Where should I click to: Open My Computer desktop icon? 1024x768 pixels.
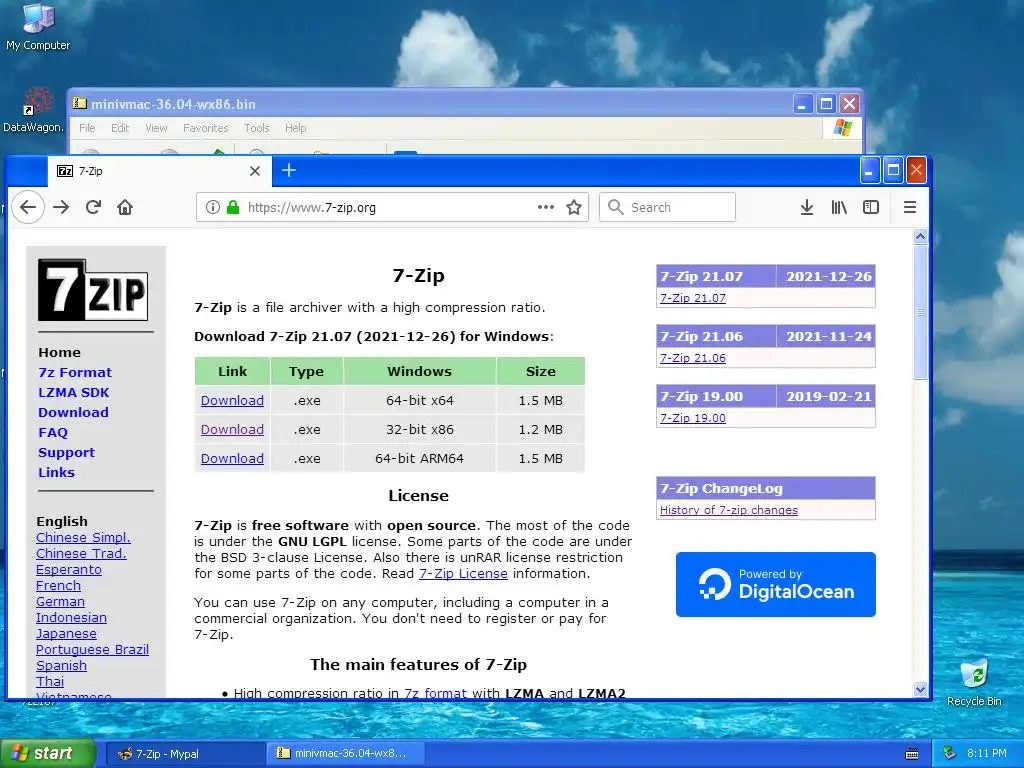pyautogui.click(x=38, y=27)
